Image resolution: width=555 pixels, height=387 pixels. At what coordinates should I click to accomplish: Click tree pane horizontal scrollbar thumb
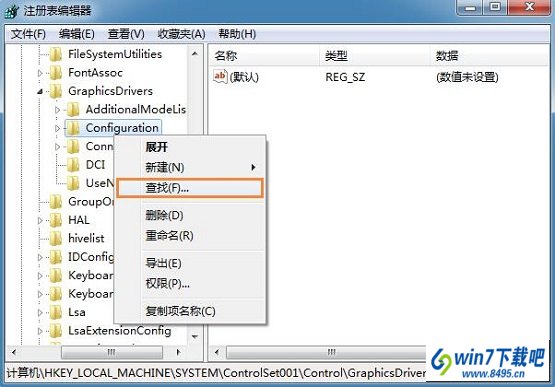click(x=112, y=352)
